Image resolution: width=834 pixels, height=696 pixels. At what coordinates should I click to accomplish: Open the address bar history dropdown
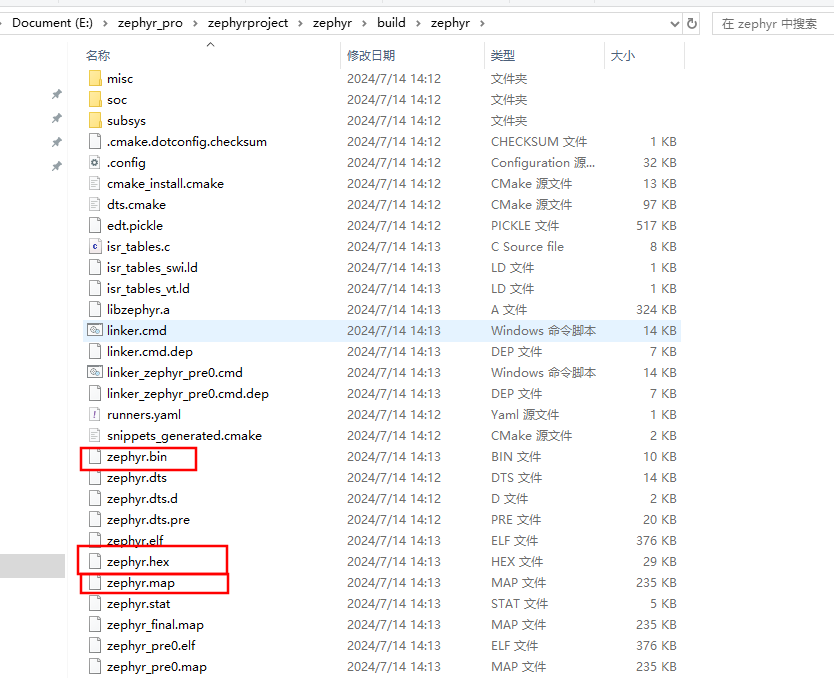674,24
